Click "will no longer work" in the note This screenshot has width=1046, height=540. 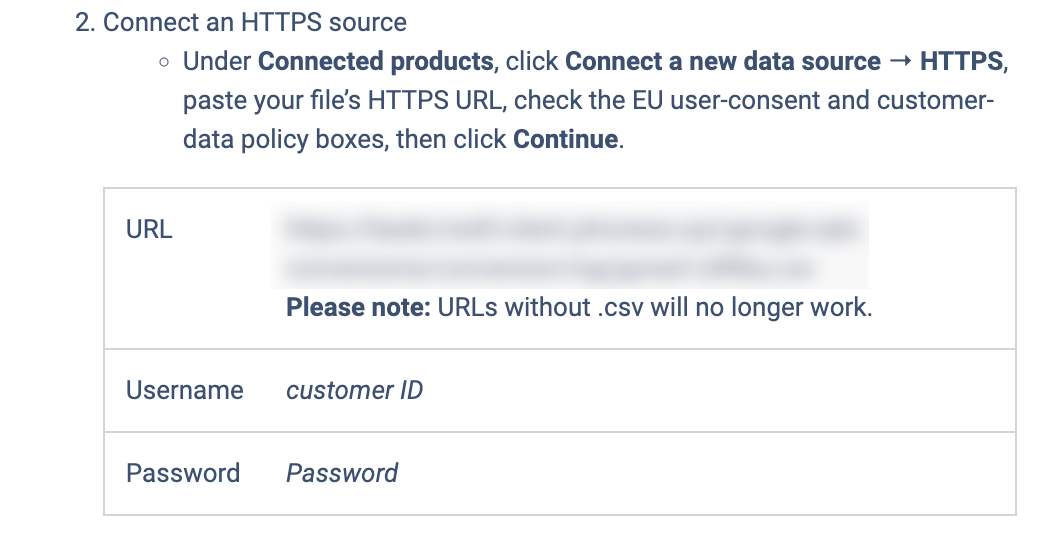coord(761,308)
